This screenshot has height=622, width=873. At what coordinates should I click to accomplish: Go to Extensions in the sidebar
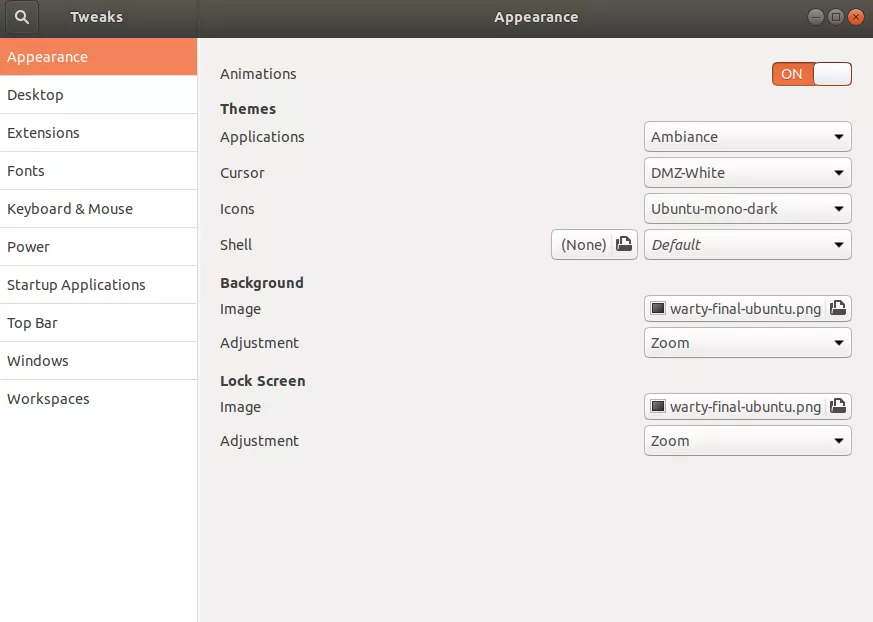99,133
